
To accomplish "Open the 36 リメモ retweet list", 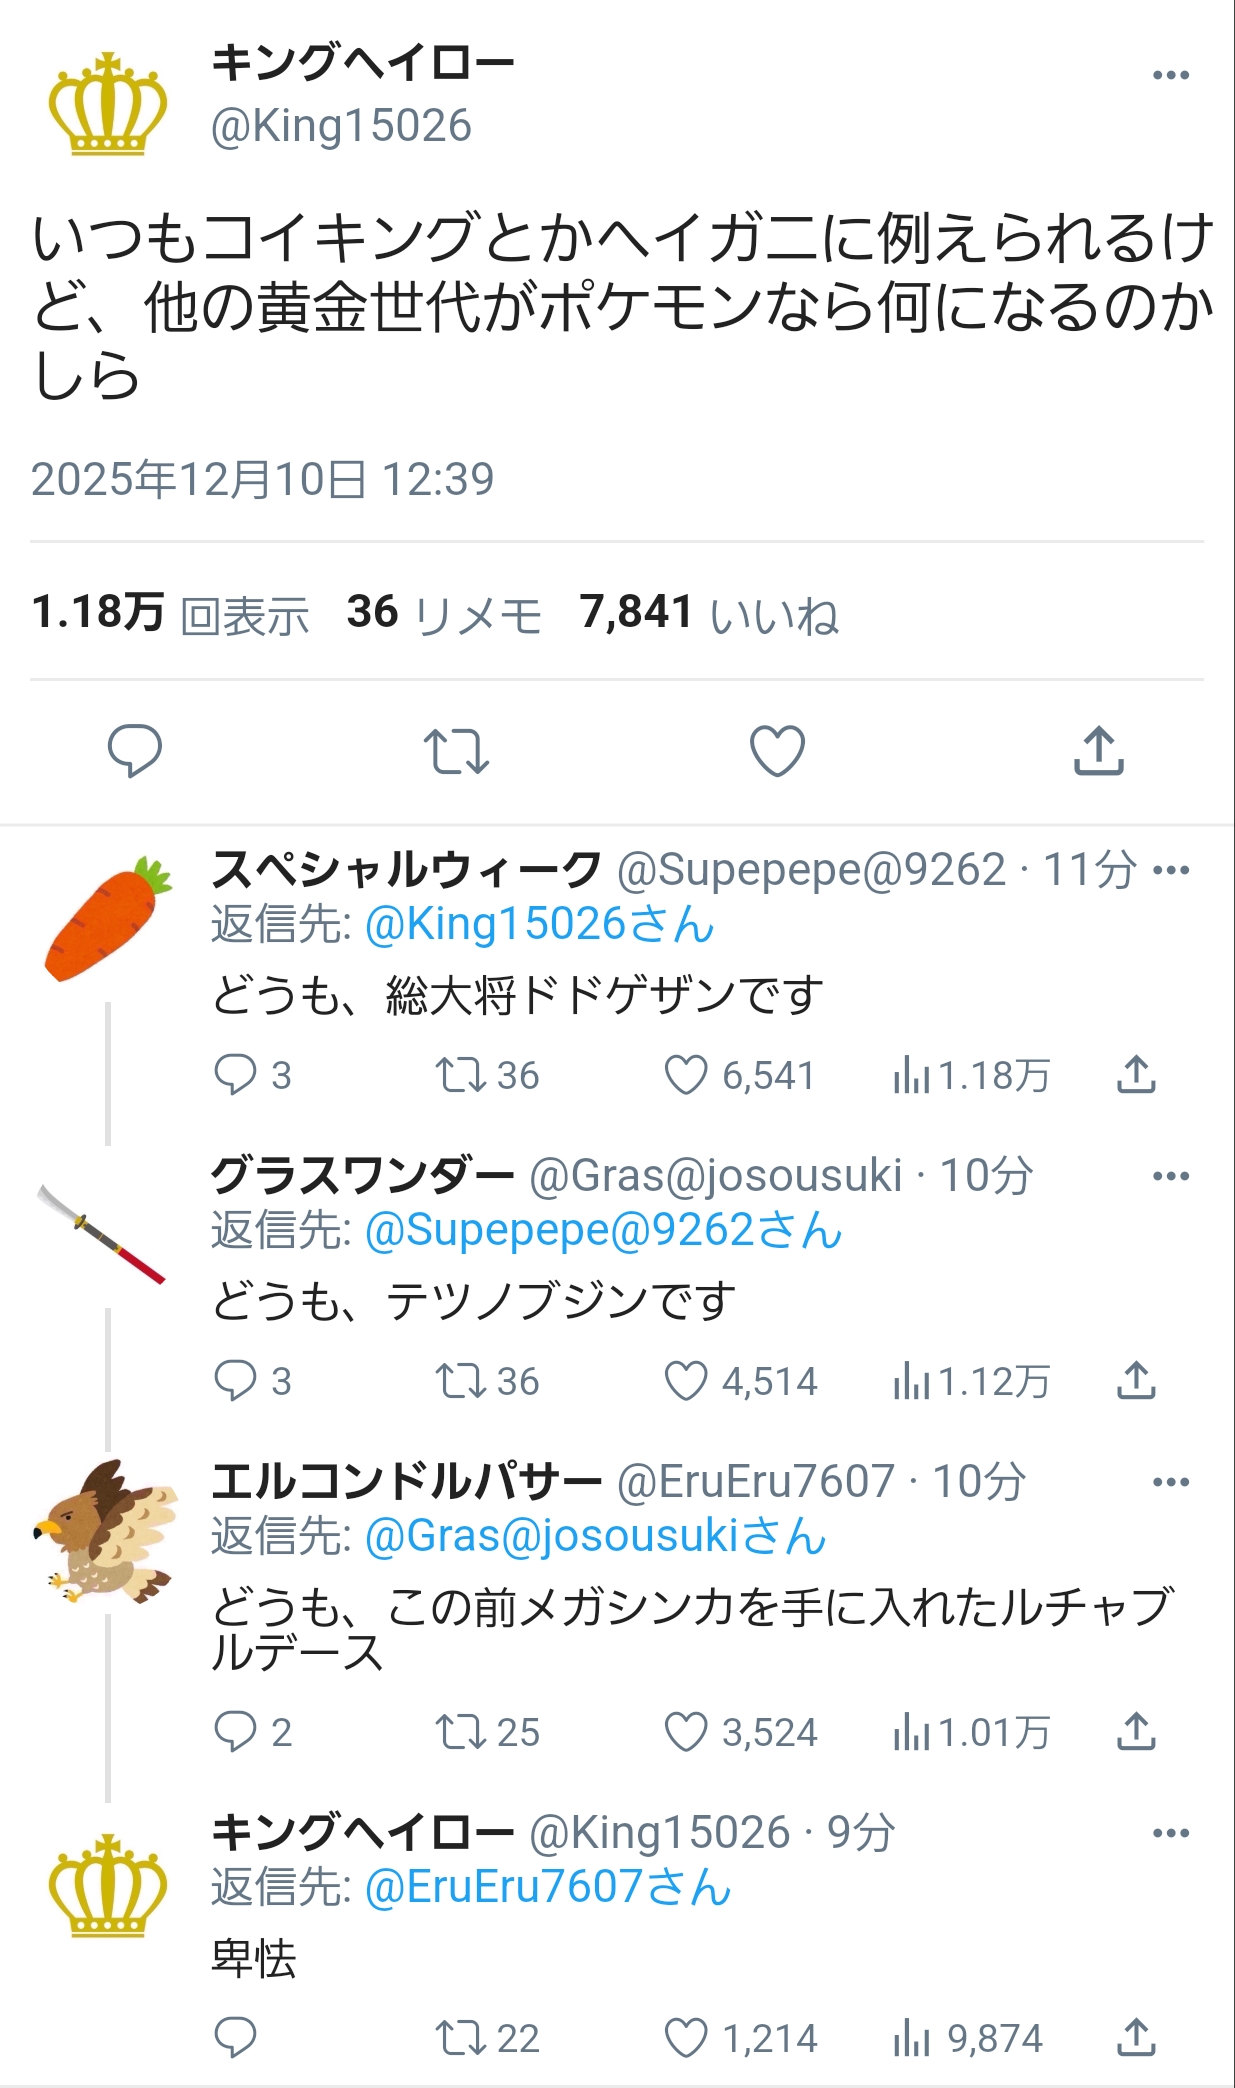I will point(444,614).
